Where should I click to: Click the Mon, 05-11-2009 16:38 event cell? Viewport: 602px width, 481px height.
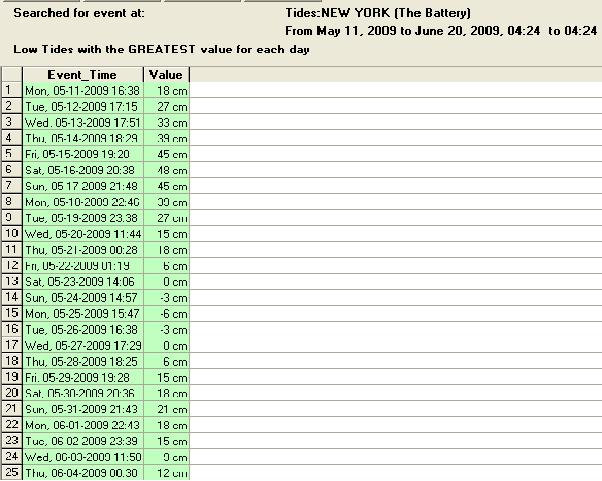pyautogui.click(x=82, y=91)
